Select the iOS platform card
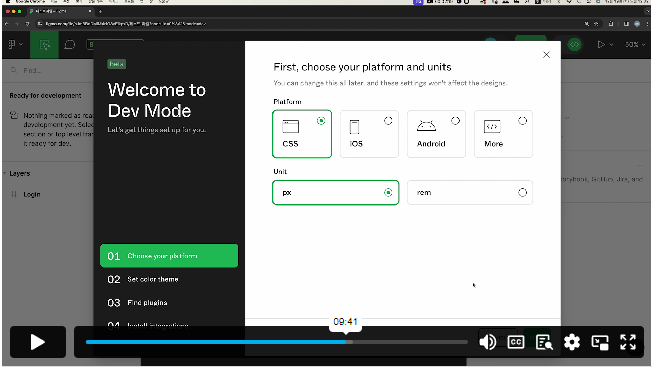The image size is (652, 367). coord(369,134)
